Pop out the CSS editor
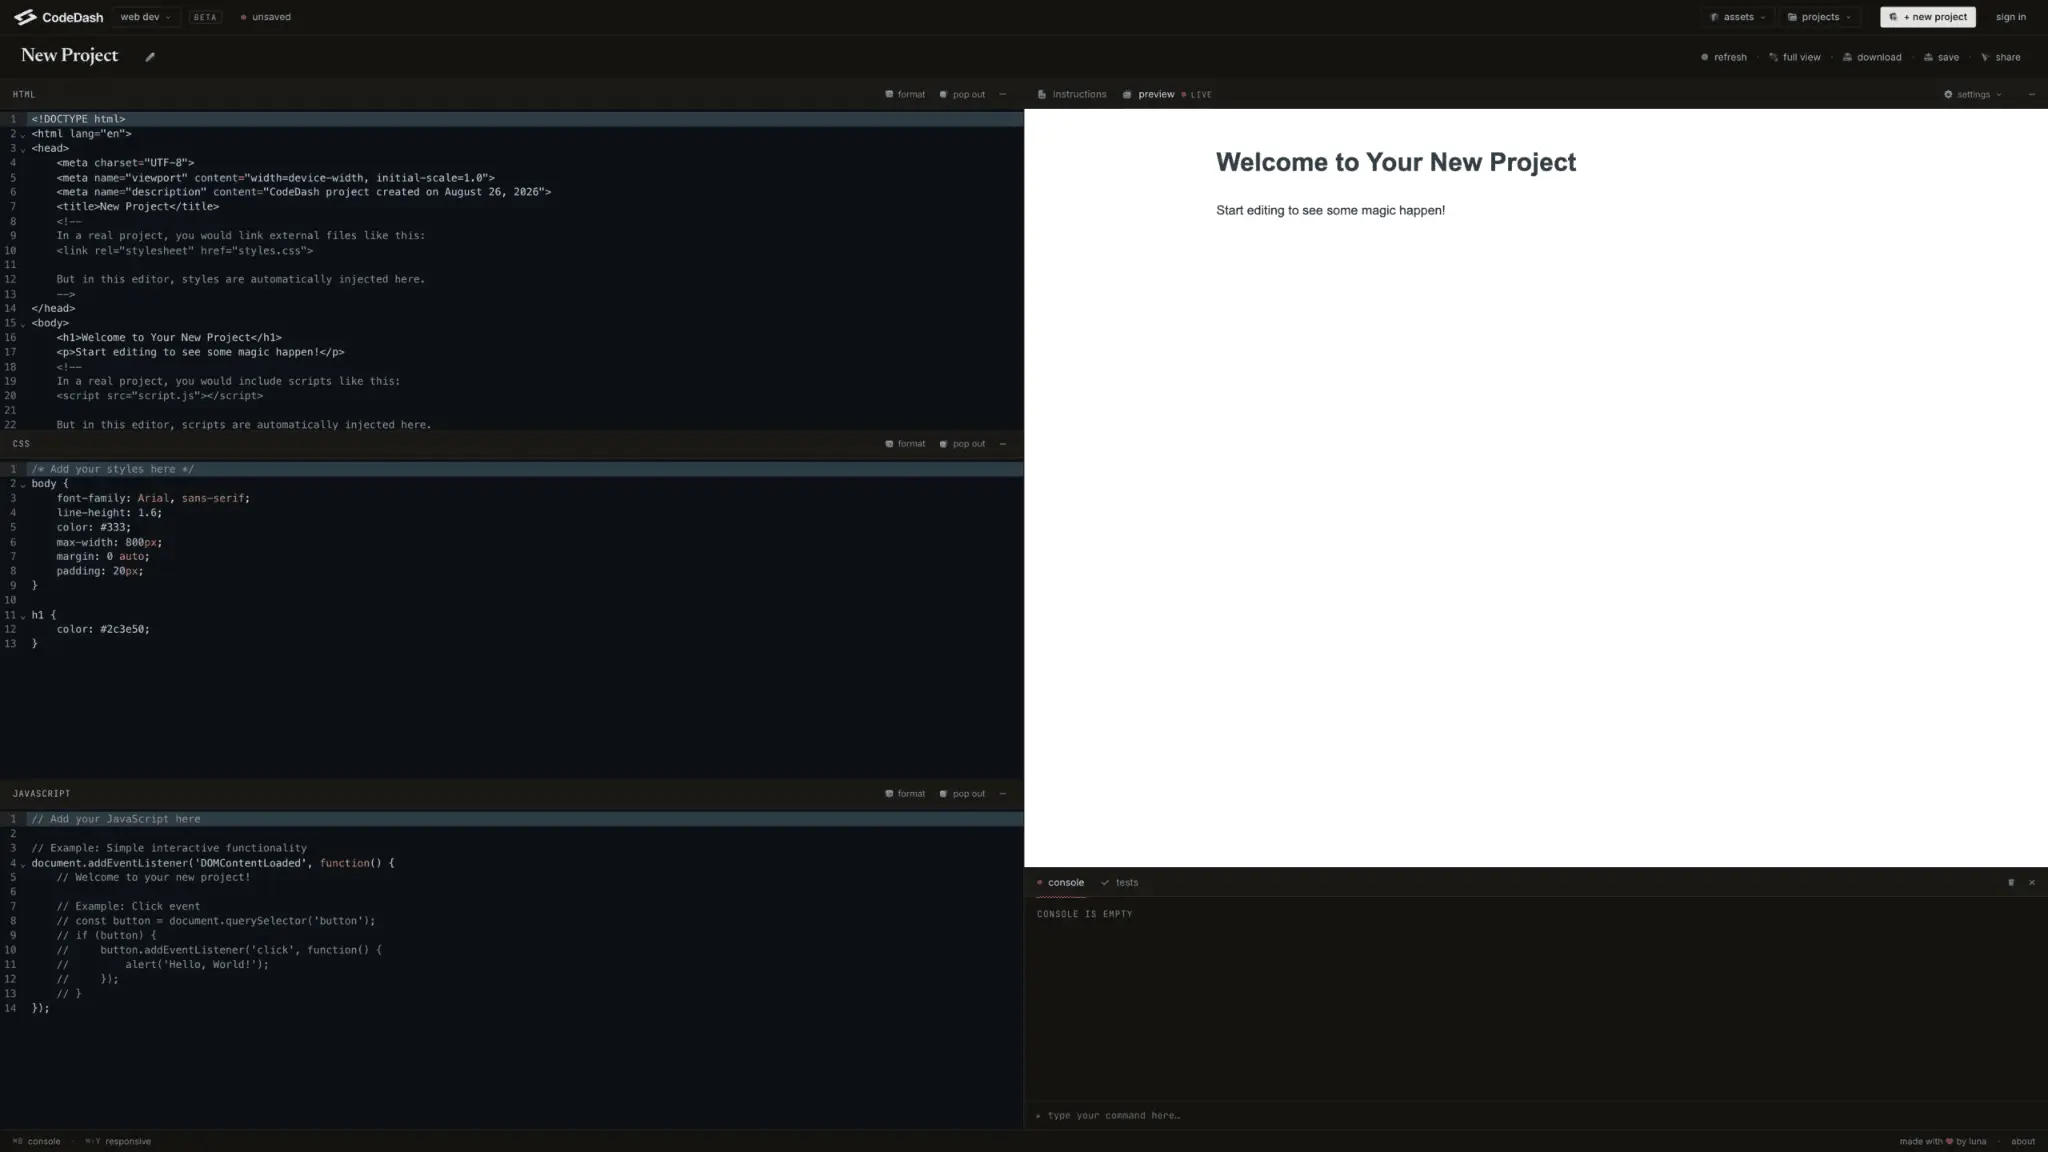The image size is (2048, 1152). 962,444
